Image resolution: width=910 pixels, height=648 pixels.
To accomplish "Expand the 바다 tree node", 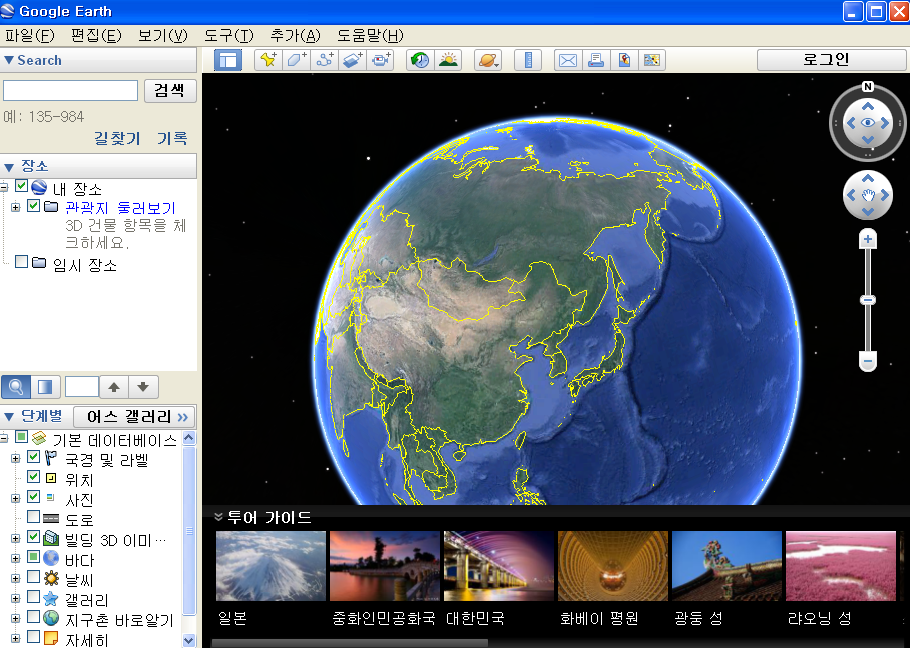I will coord(16,559).
